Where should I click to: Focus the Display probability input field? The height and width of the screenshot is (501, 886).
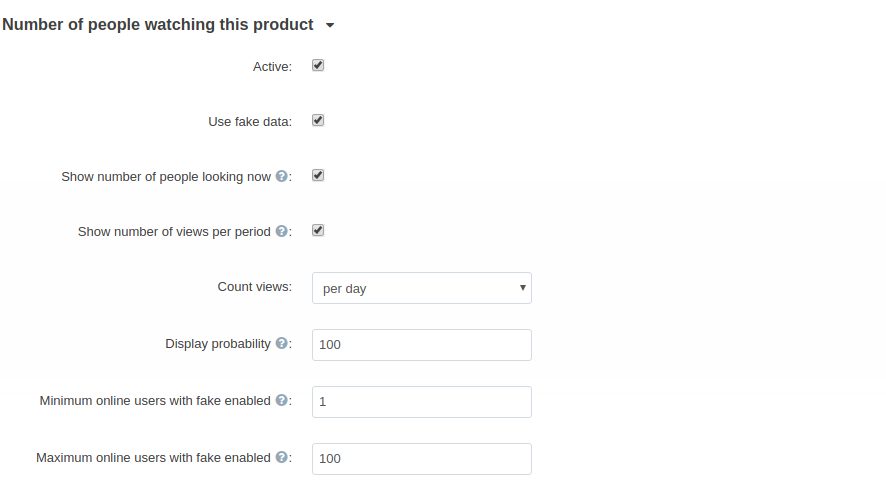pyautogui.click(x=422, y=345)
